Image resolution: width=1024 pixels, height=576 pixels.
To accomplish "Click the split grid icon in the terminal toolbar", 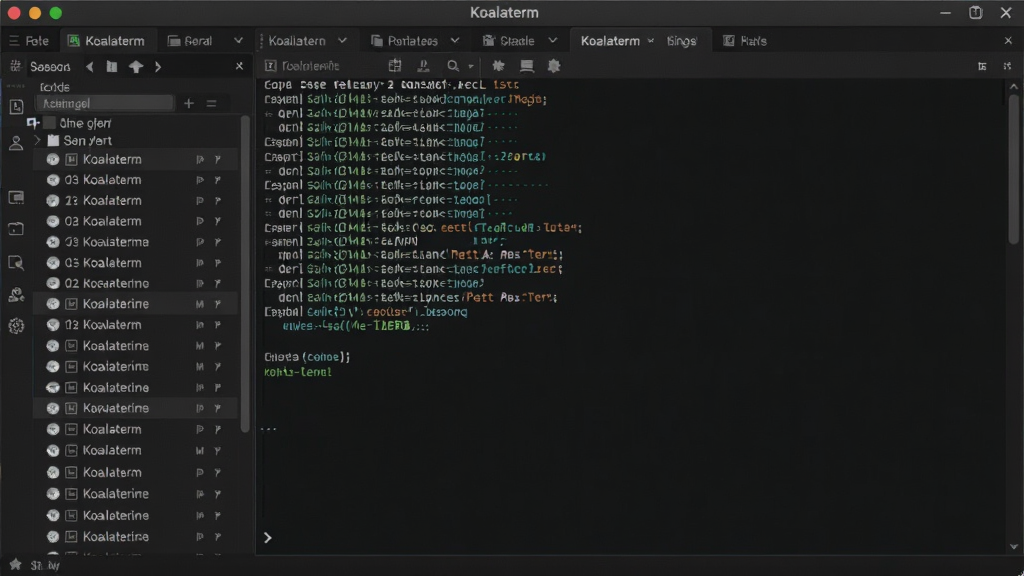I will coord(394,65).
